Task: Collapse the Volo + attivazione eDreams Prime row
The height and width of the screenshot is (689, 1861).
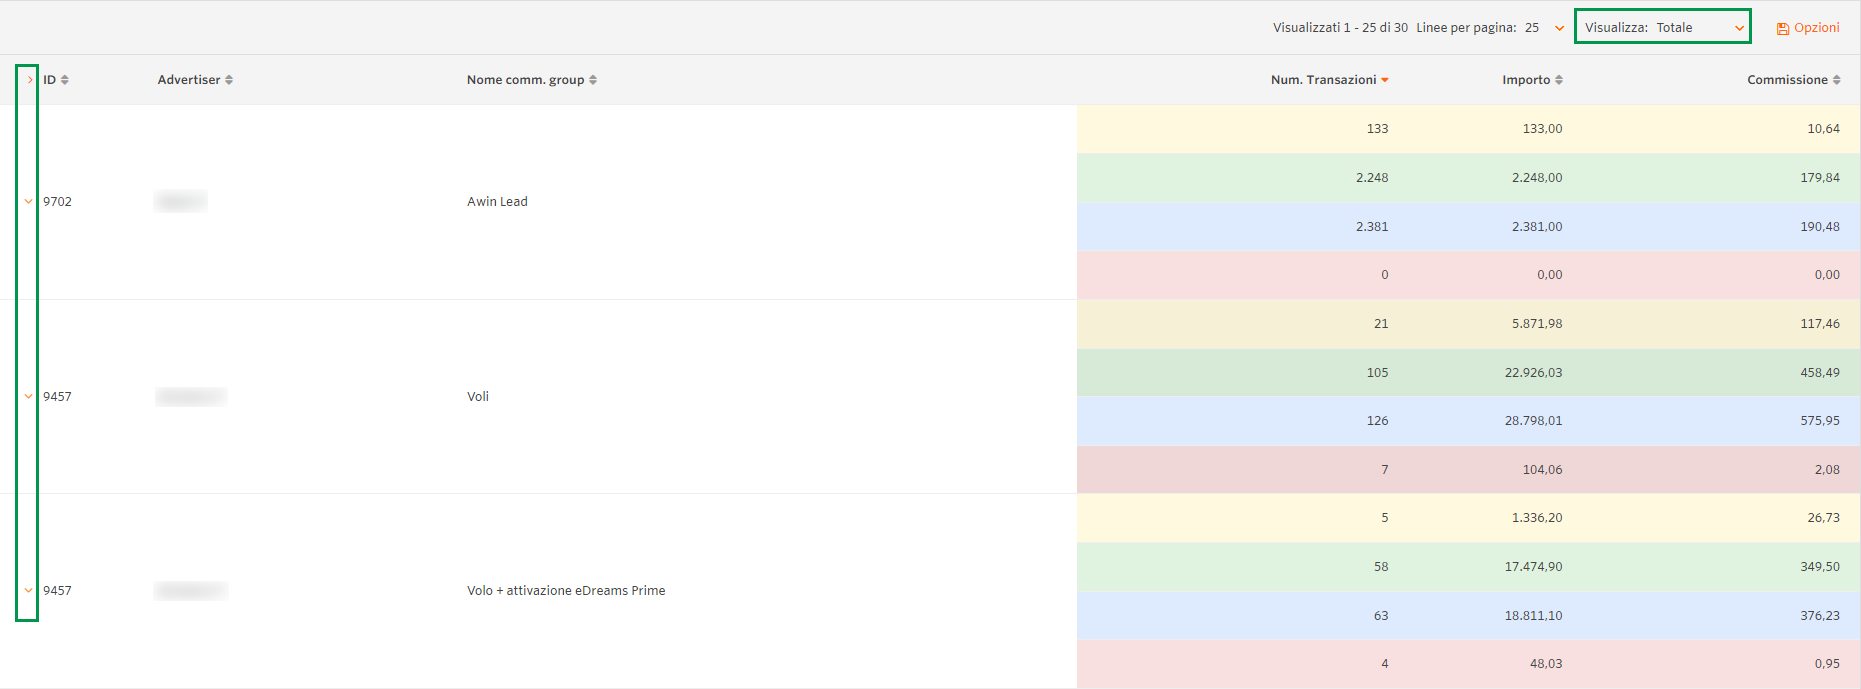Action: [28, 591]
